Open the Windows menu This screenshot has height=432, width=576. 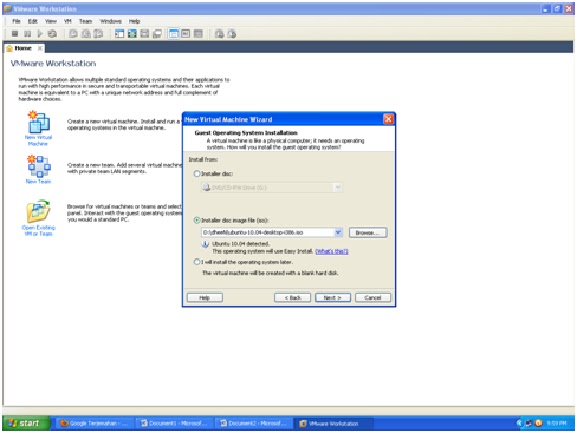coord(111,21)
